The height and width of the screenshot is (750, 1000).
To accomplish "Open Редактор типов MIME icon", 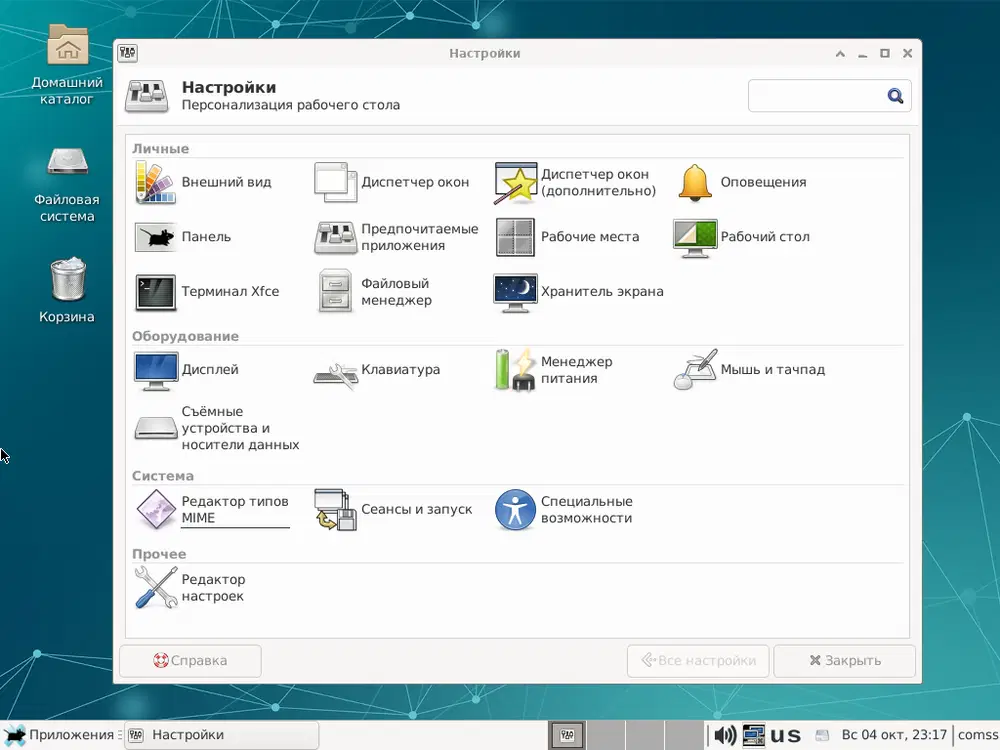I will point(155,510).
